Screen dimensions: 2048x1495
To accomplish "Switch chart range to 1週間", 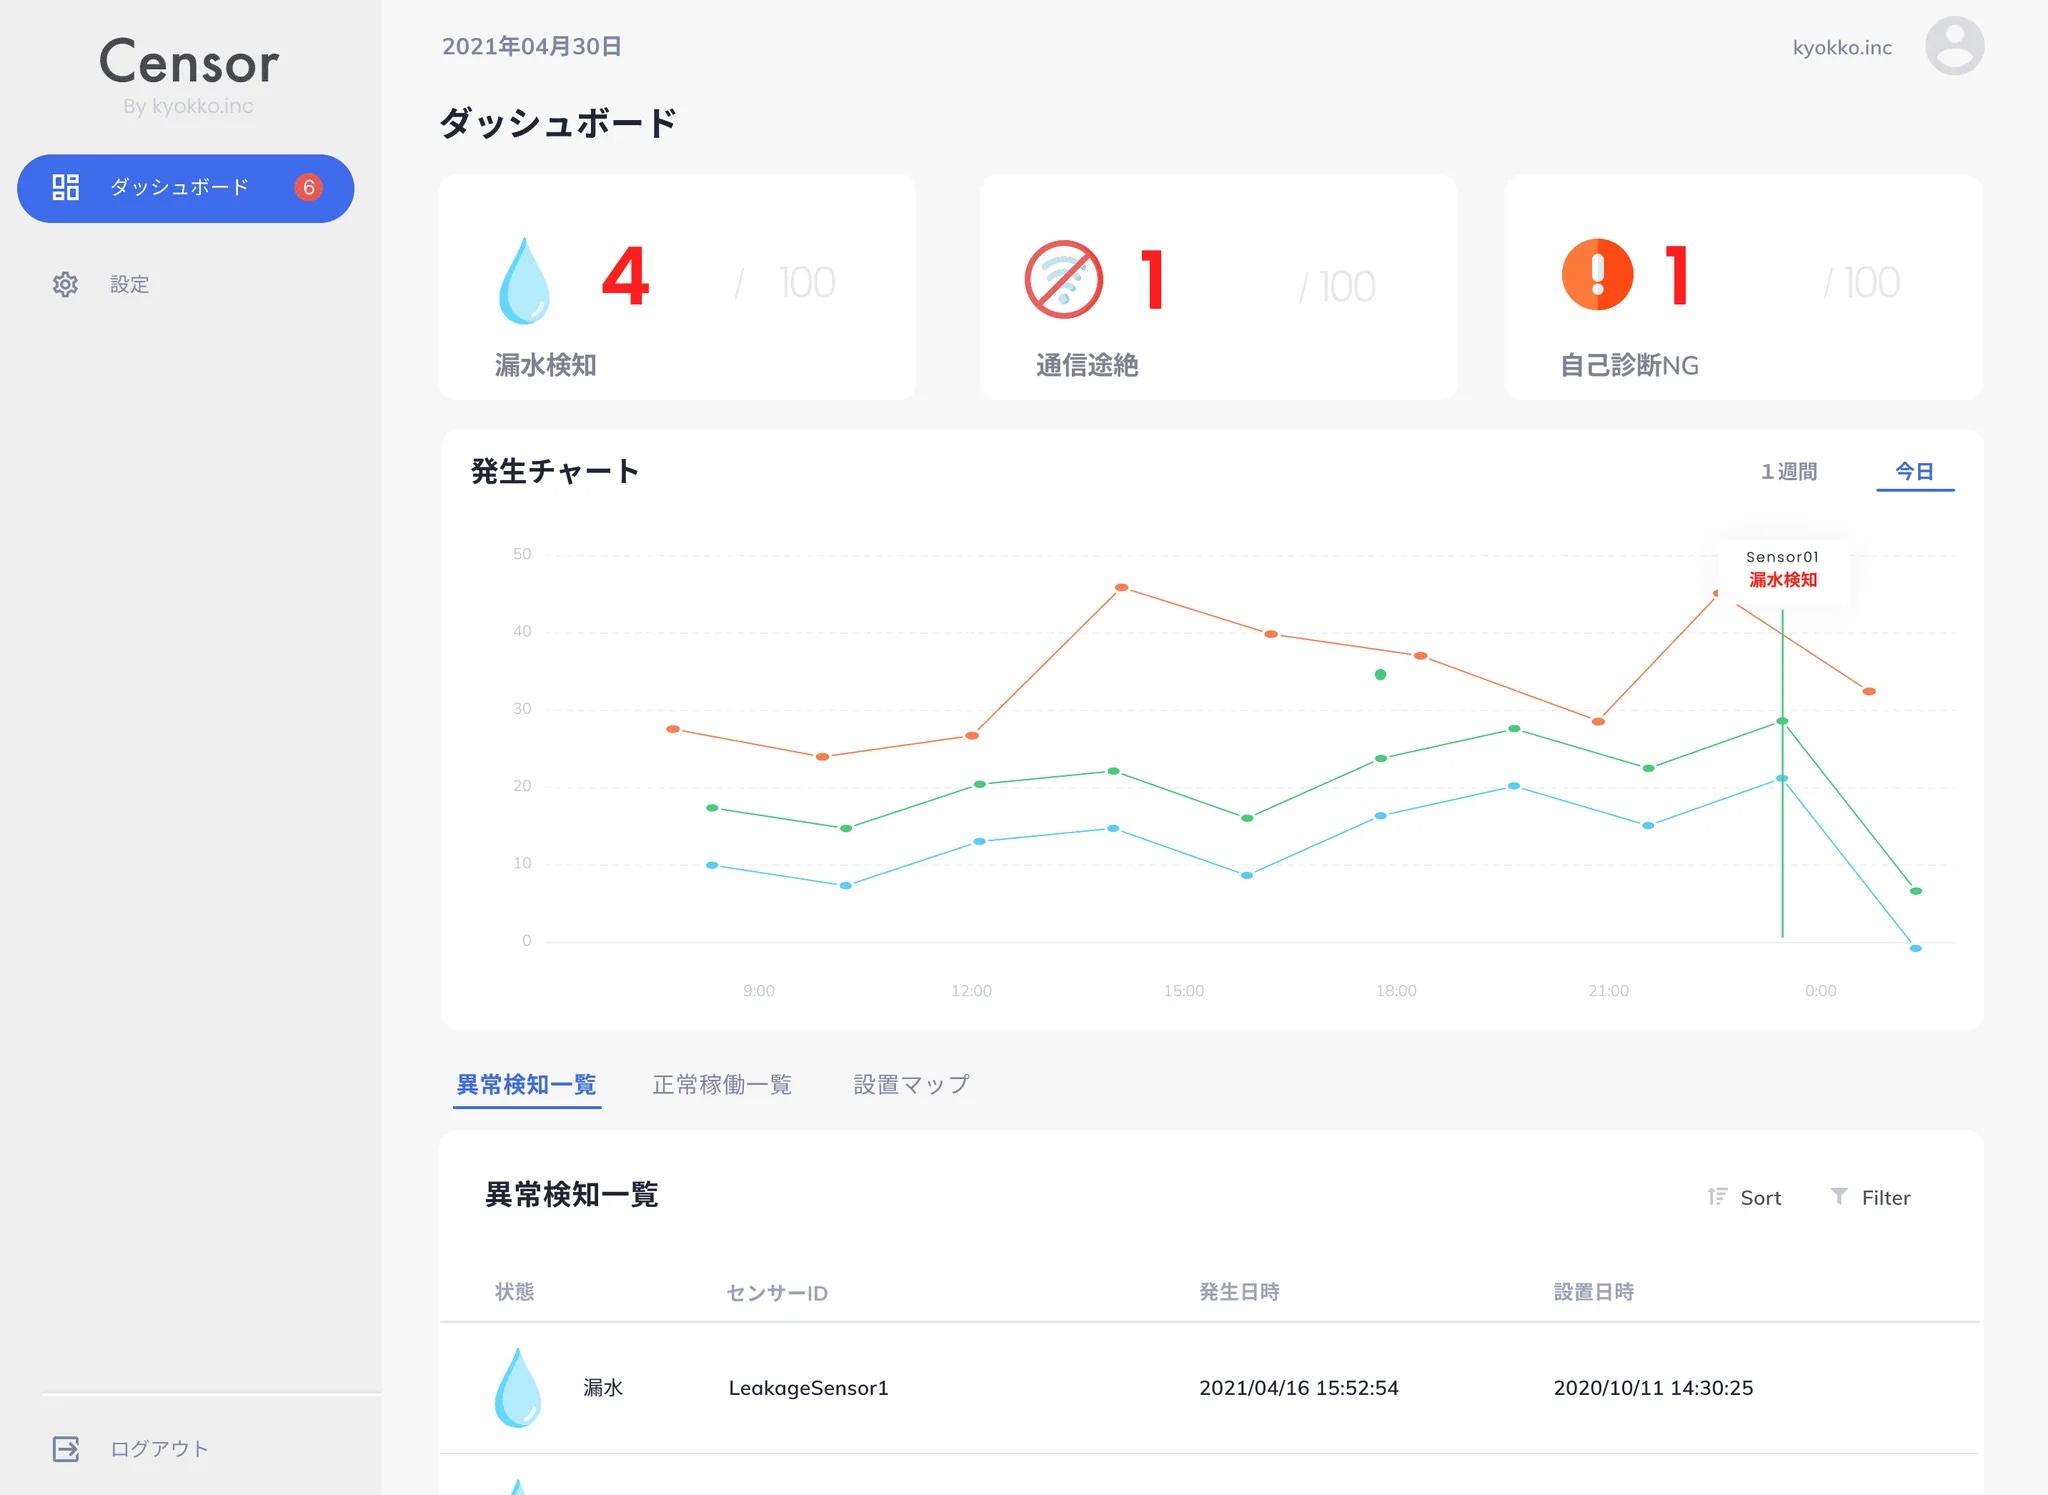I will click(x=1789, y=471).
